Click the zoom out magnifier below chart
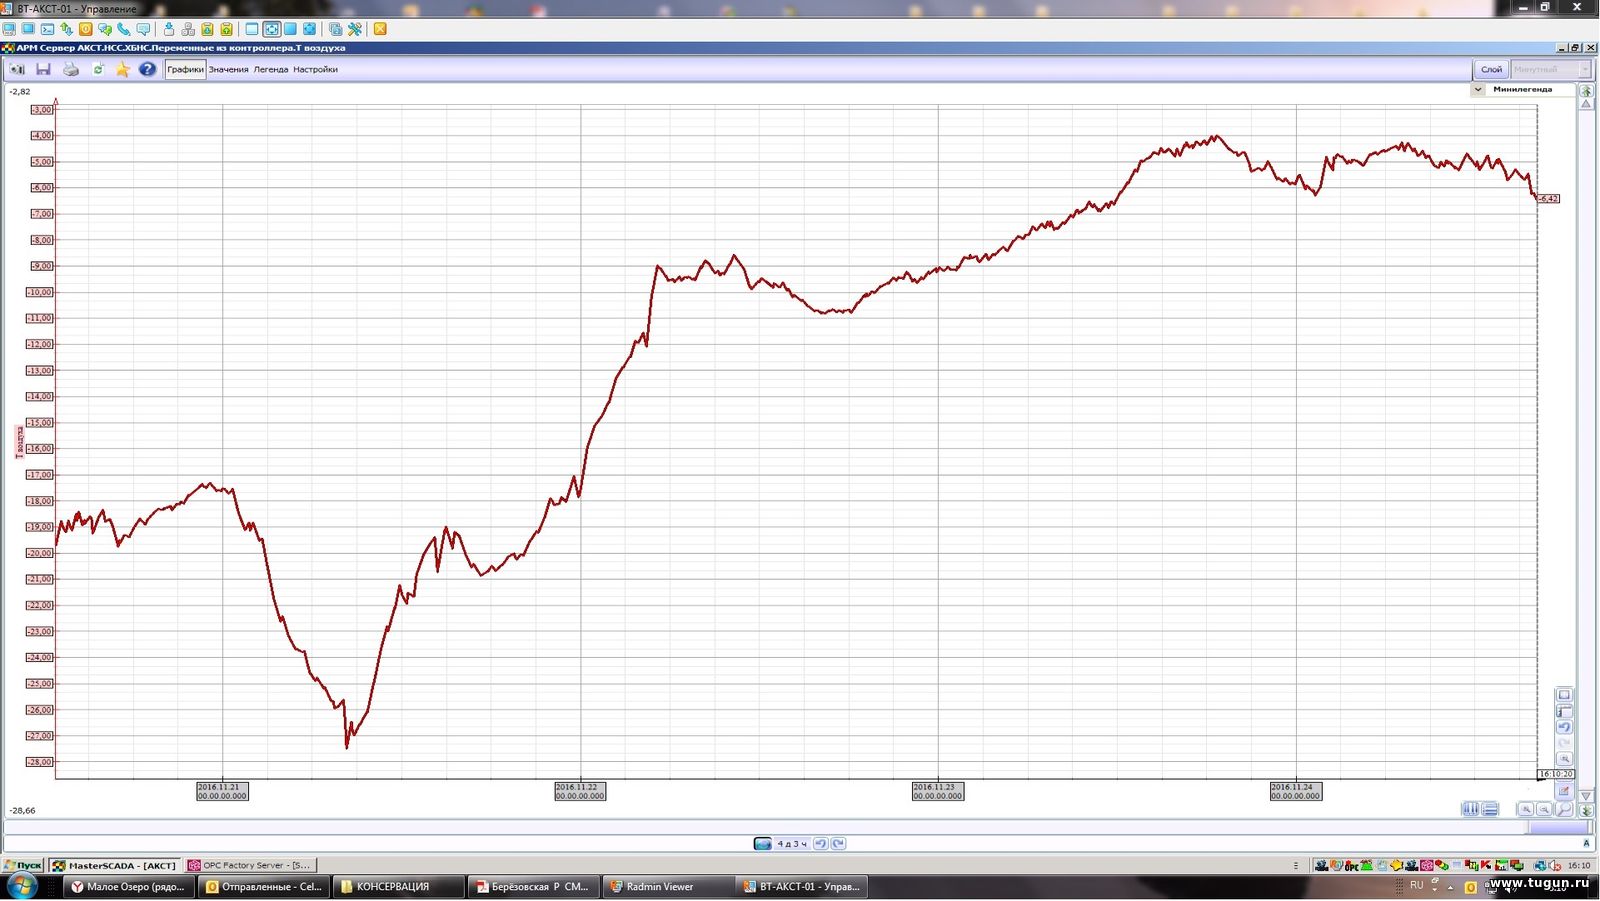1600x901 pixels. click(1545, 809)
